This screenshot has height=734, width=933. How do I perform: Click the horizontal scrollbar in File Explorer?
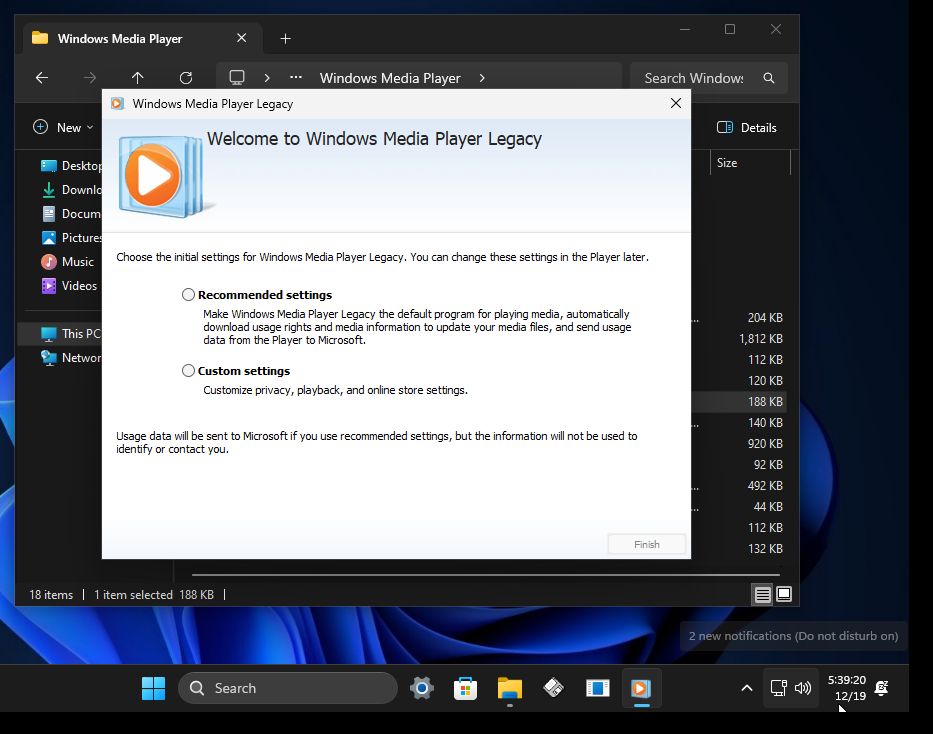pyautogui.click(x=486, y=575)
